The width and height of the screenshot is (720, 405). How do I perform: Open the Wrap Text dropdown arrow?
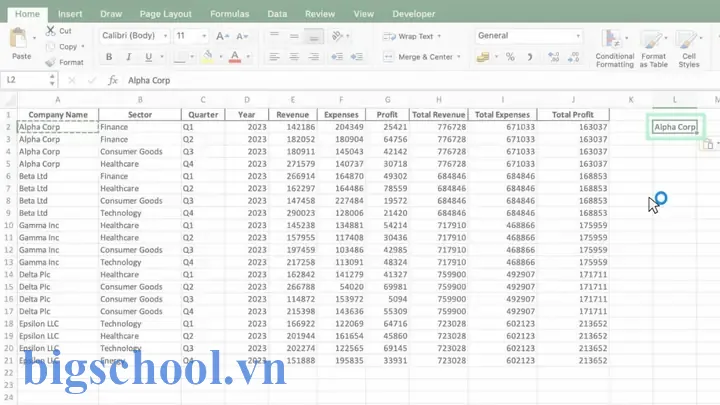click(439, 36)
